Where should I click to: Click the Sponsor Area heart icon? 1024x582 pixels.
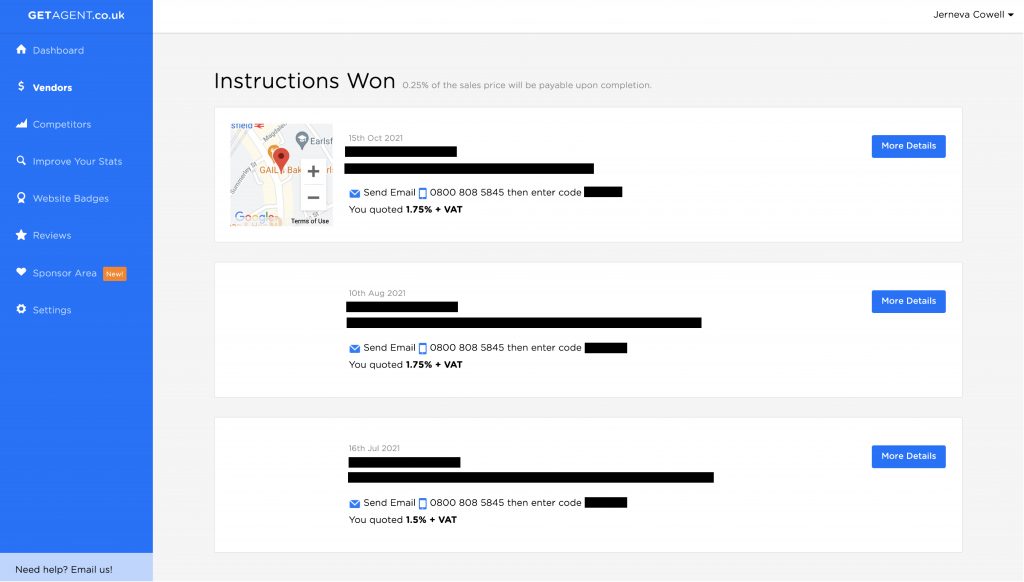(21, 272)
